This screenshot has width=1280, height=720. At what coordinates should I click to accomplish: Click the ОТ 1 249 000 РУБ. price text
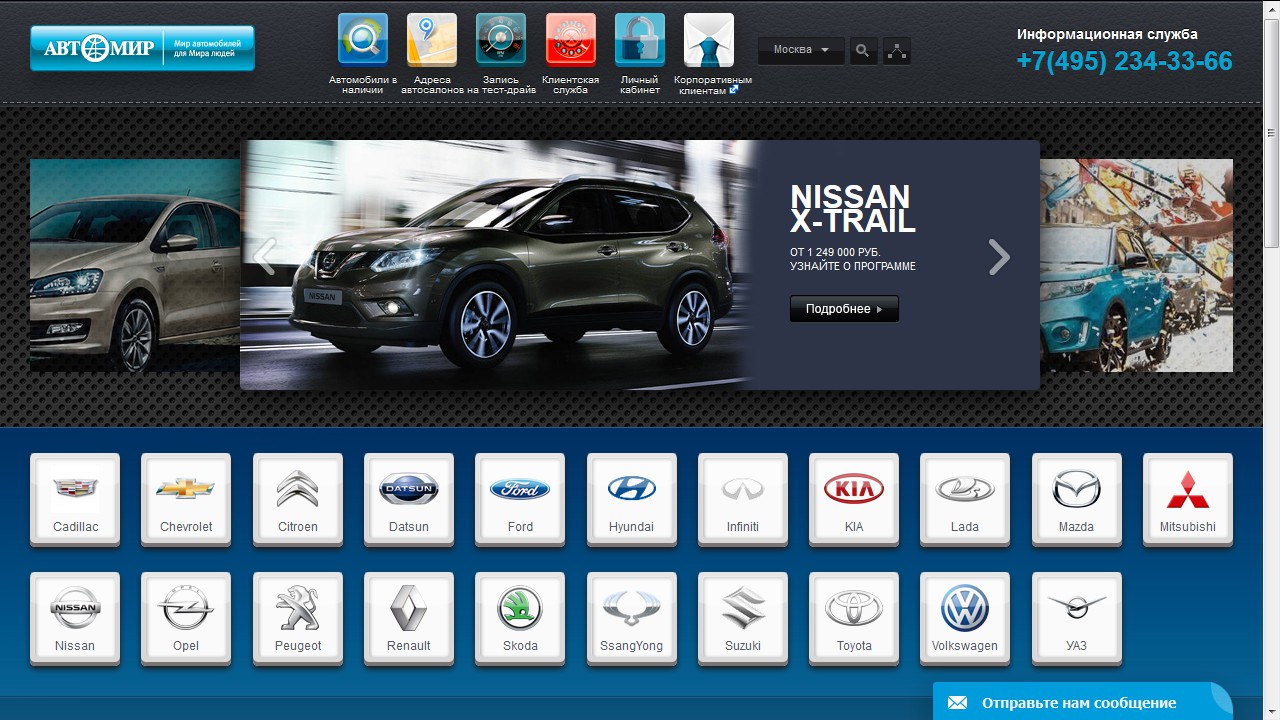point(835,252)
